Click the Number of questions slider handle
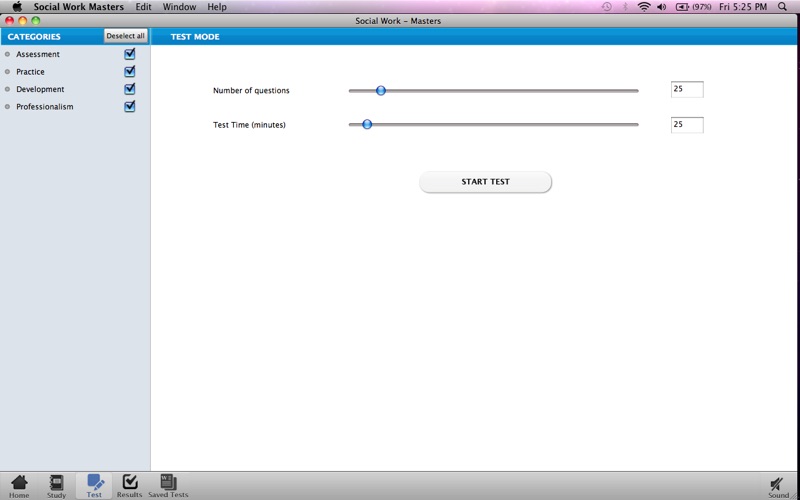 coord(381,90)
